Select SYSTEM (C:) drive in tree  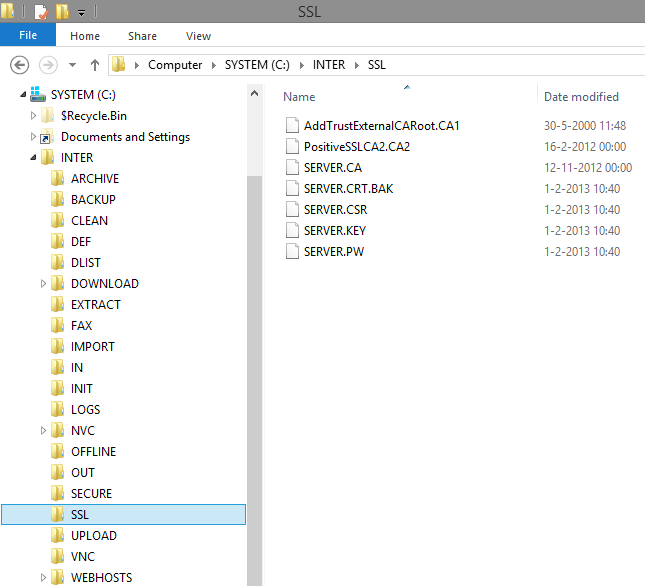[x=83, y=95]
